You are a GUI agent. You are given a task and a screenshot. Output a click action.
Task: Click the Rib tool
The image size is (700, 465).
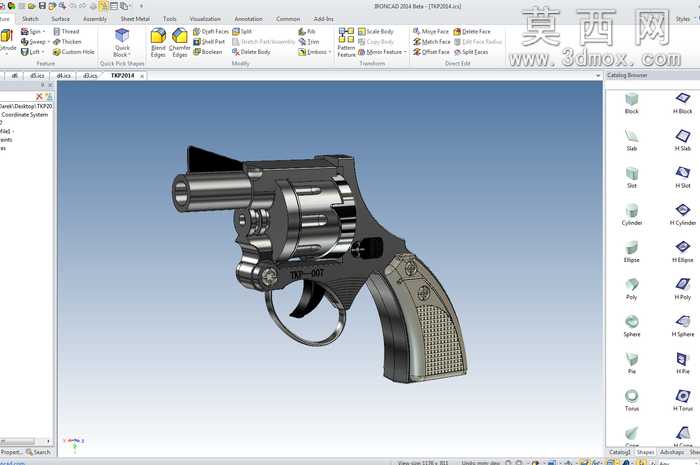point(307,31)
